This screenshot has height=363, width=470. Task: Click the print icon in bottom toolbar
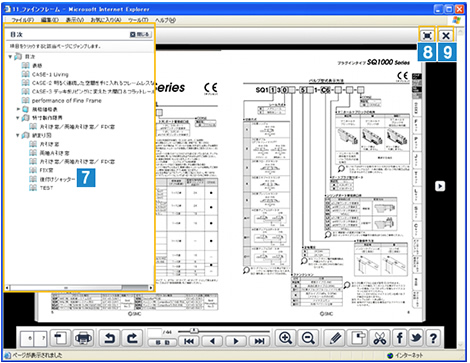83,338
